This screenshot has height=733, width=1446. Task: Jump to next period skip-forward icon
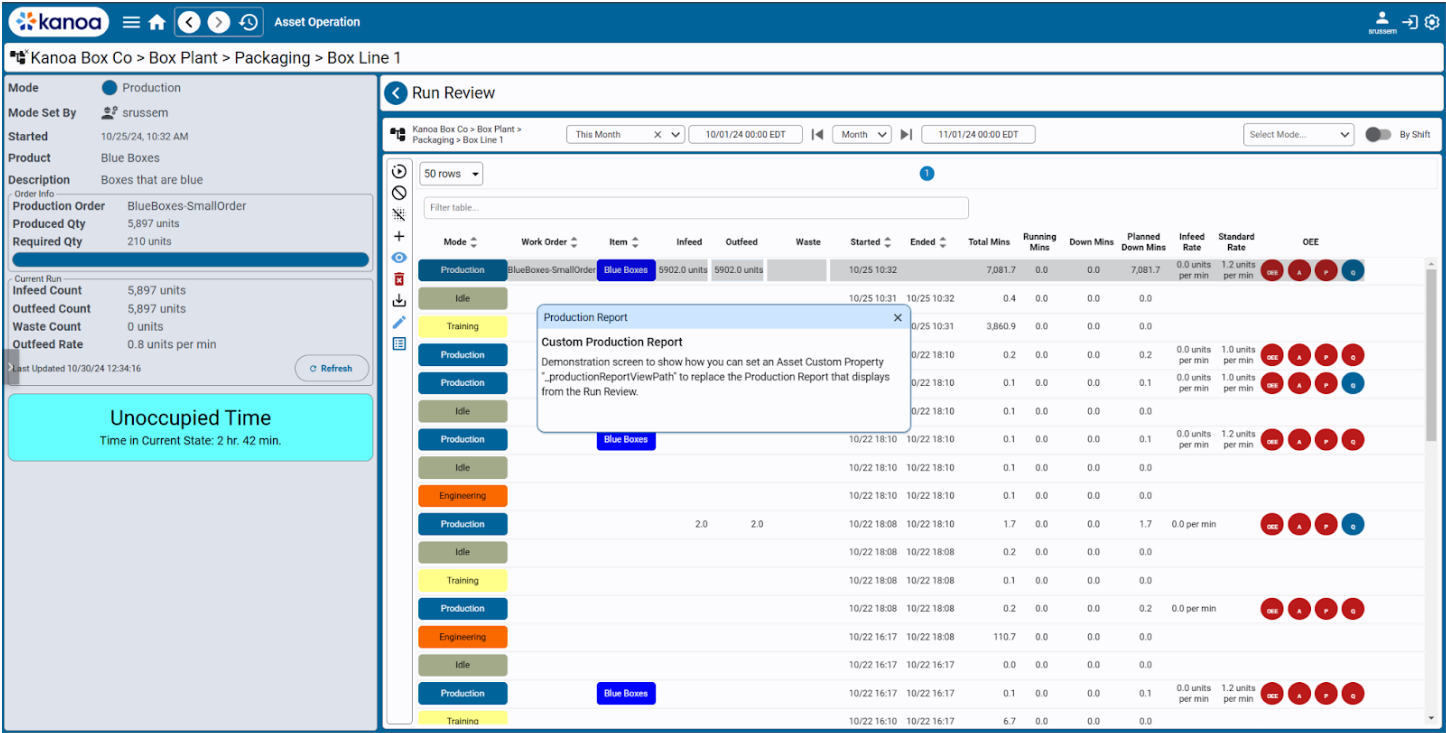click(906, 134)
